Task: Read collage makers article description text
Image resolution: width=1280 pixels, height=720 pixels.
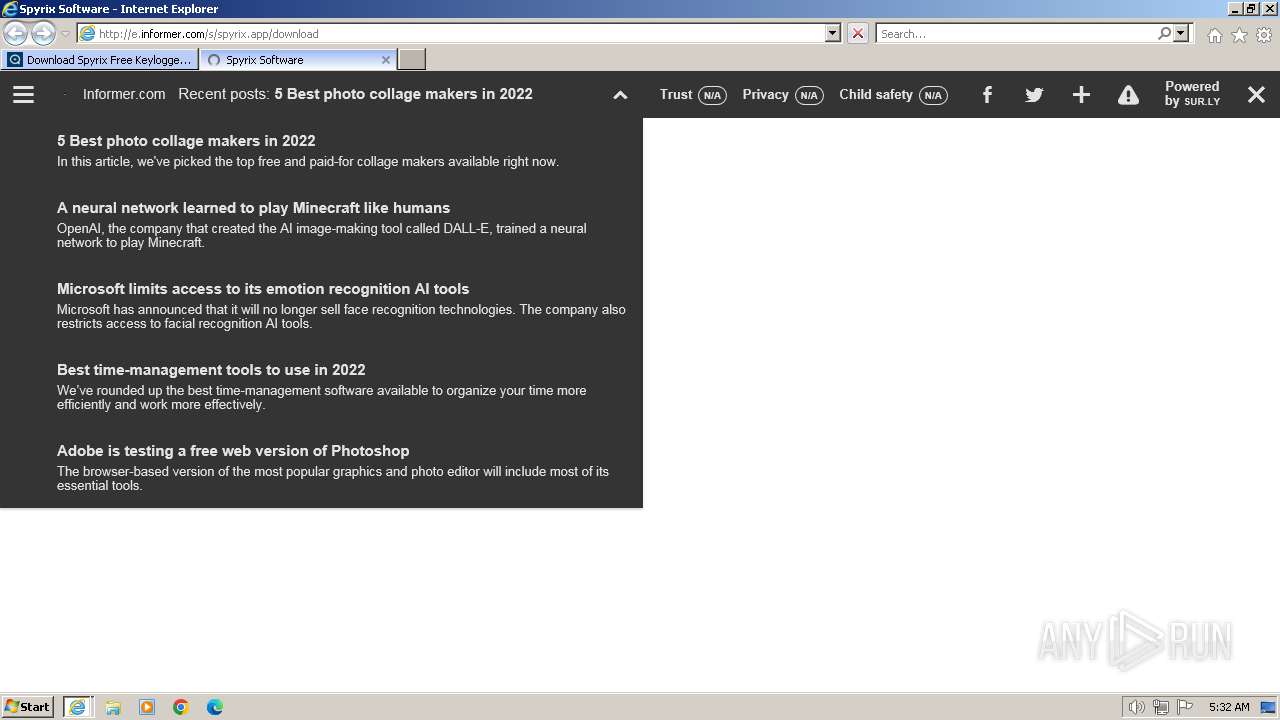Action: pyautogui.click(x=308, y=162)
